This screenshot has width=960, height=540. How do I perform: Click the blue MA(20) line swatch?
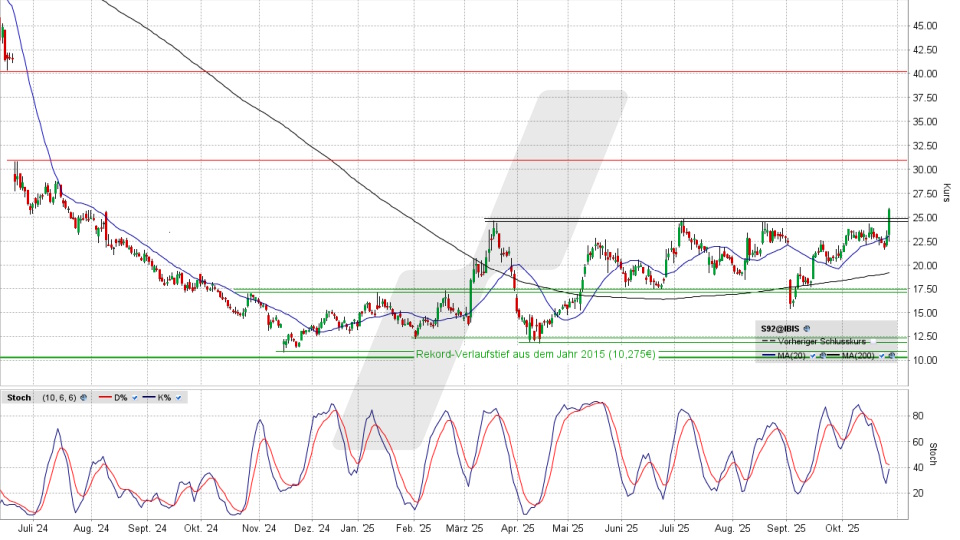[x=768, y=355]
